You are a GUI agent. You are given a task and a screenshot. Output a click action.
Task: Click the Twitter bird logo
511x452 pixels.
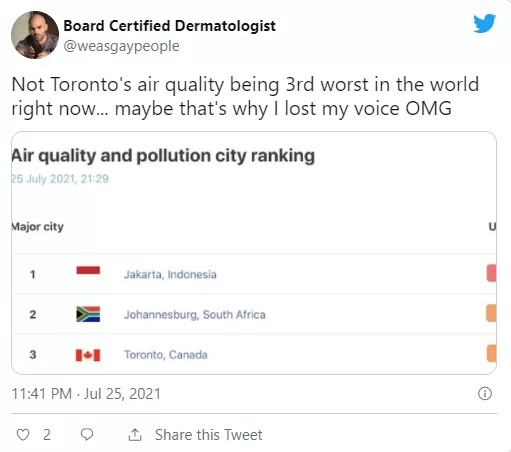(484, 23)
